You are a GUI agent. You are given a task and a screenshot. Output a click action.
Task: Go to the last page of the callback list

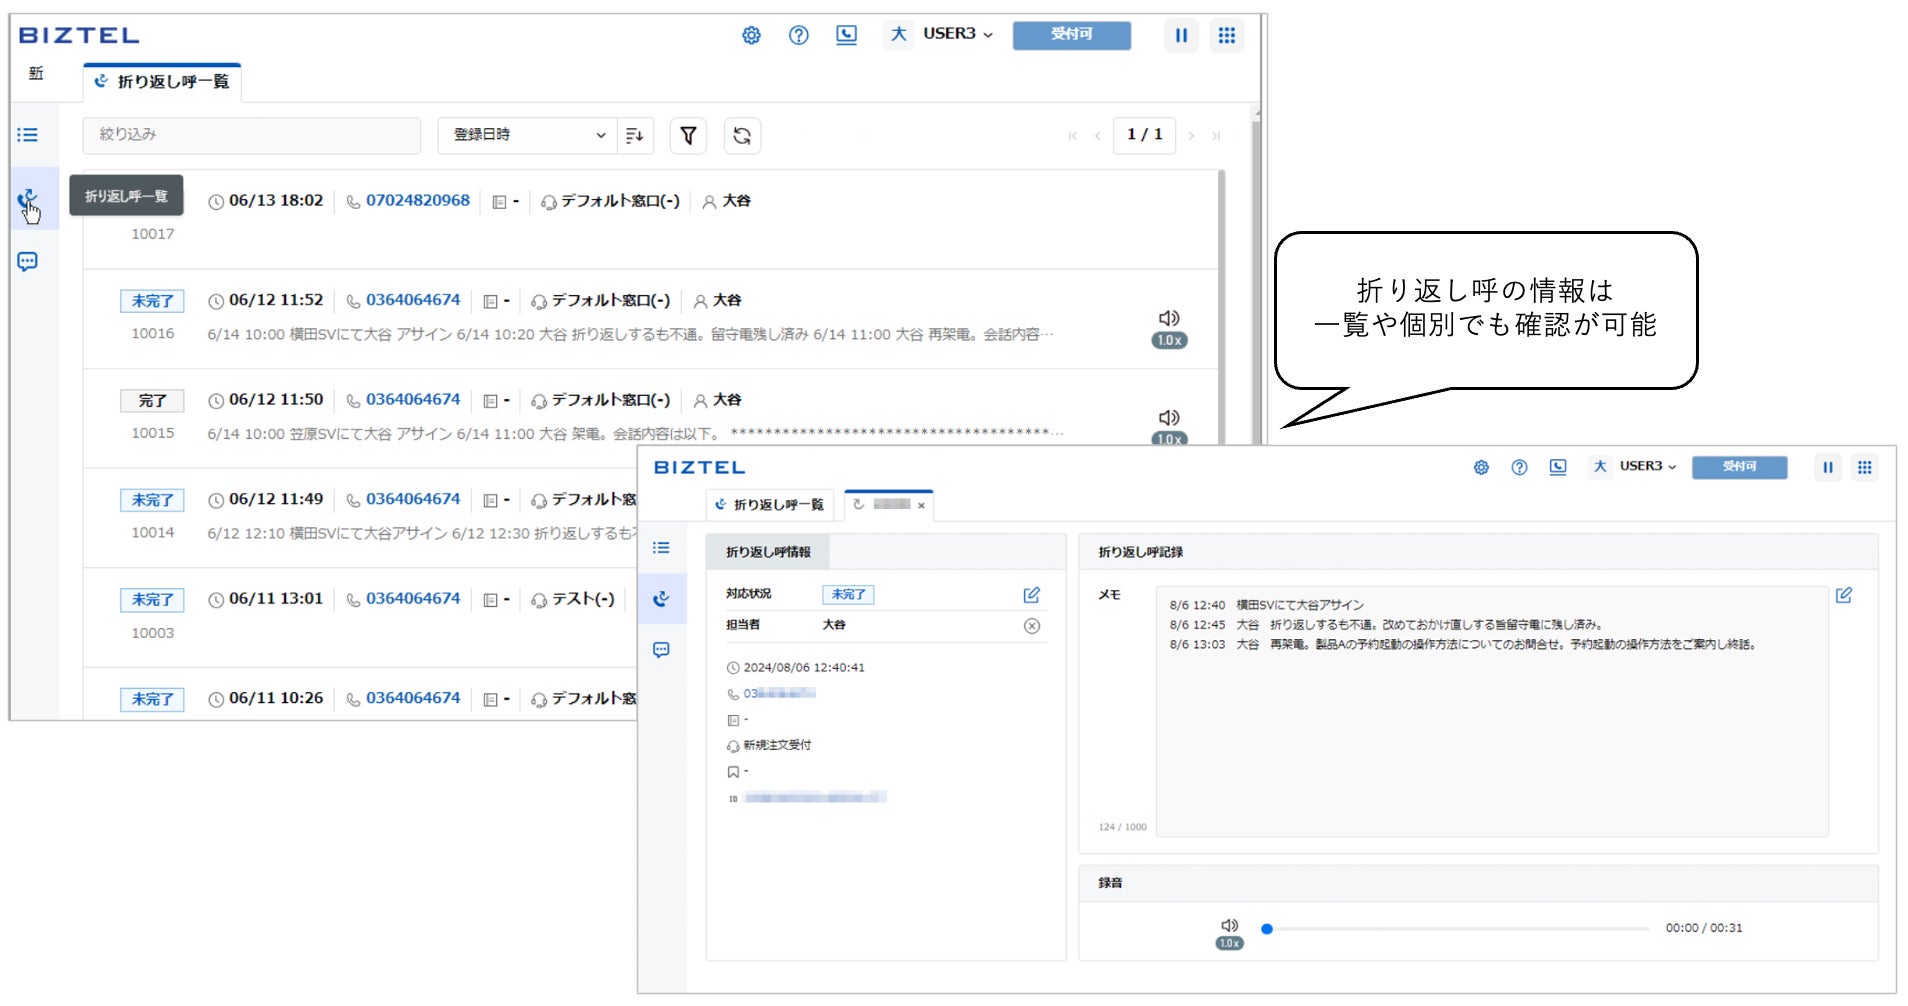[x=1216, y=136]
